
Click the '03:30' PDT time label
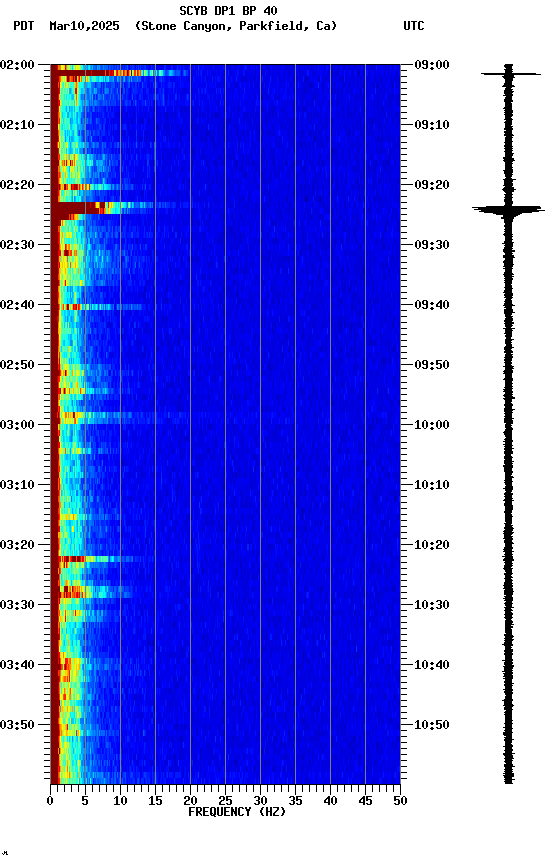coord(17,605)
